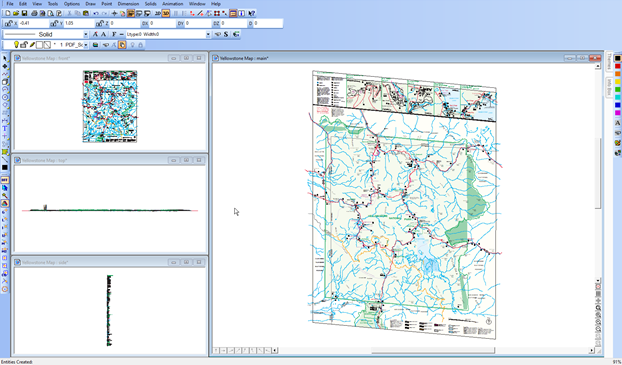The height and width of the screenshot is (365, 622).
Task: Select the arrow Select tool in toolbox
Action: (x=5, y=58)
